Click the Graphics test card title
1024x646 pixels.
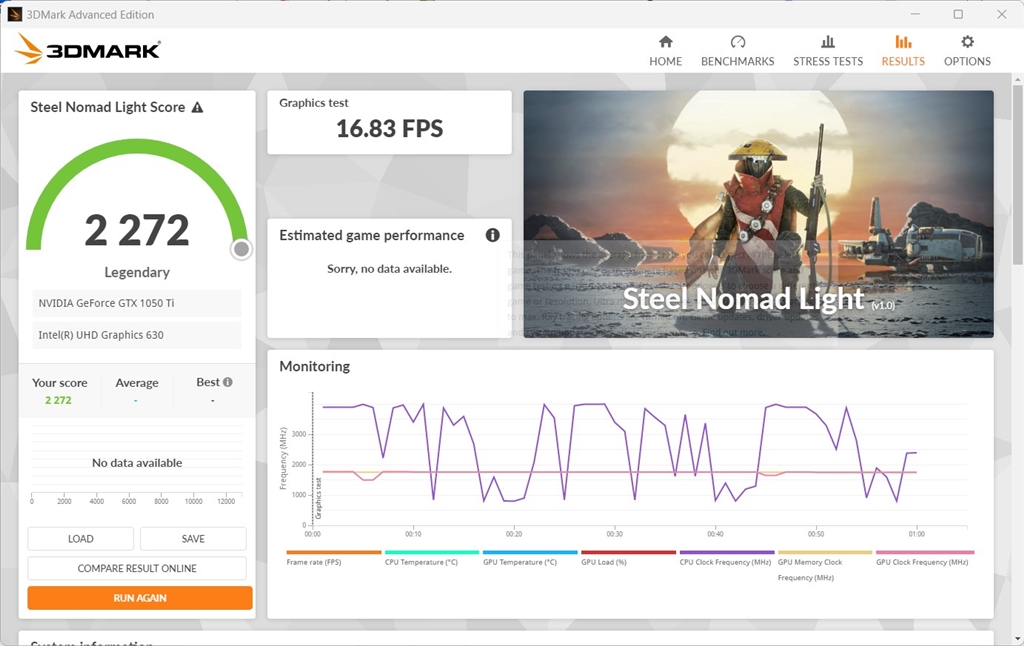[313, 103]
